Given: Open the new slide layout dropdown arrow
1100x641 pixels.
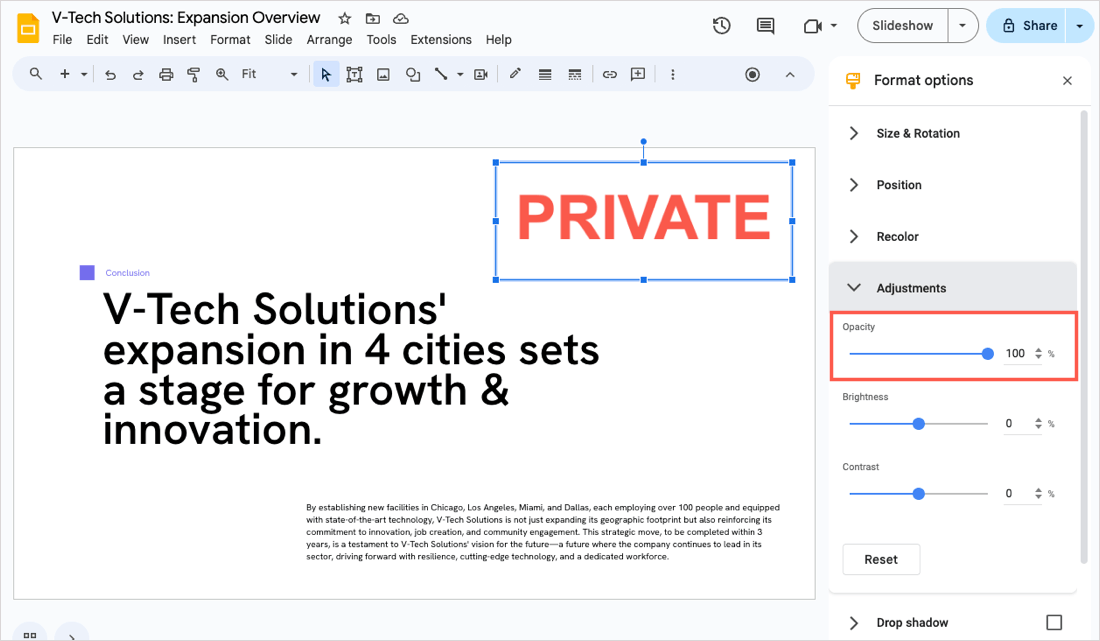Looking at the screenshot, I should pyautogui.click(x=84, y=74).
